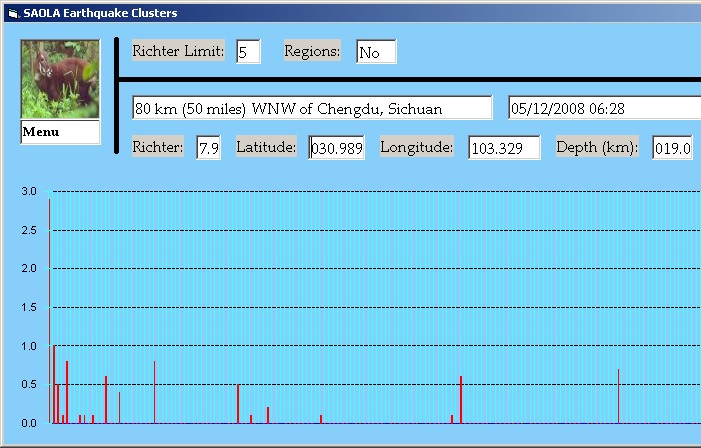Image resolution: width=701 pixels, height=448 pixels.
Task: Click the Richter Limit value field
Action: [x=248, y=52]
